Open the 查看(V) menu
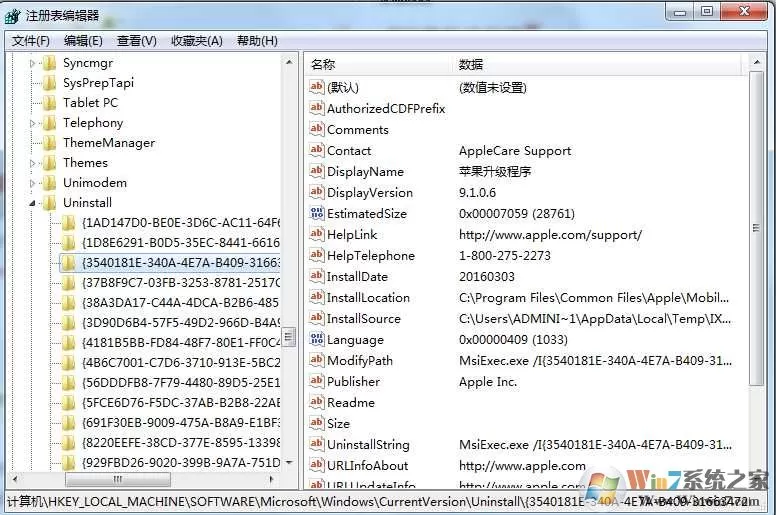Image resolution: width=776 pixels, height=515 pixels. (x=137, y=41)
